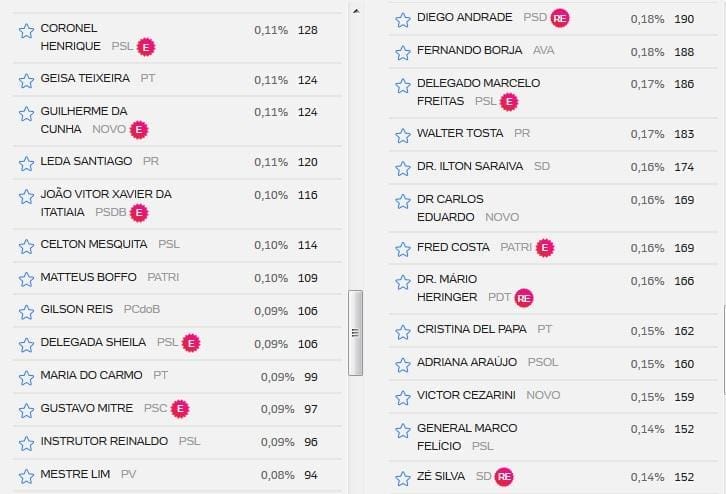Click the E badge next to Guilherme da Cunha
726x494 pixels.
[x=139, y=130]
